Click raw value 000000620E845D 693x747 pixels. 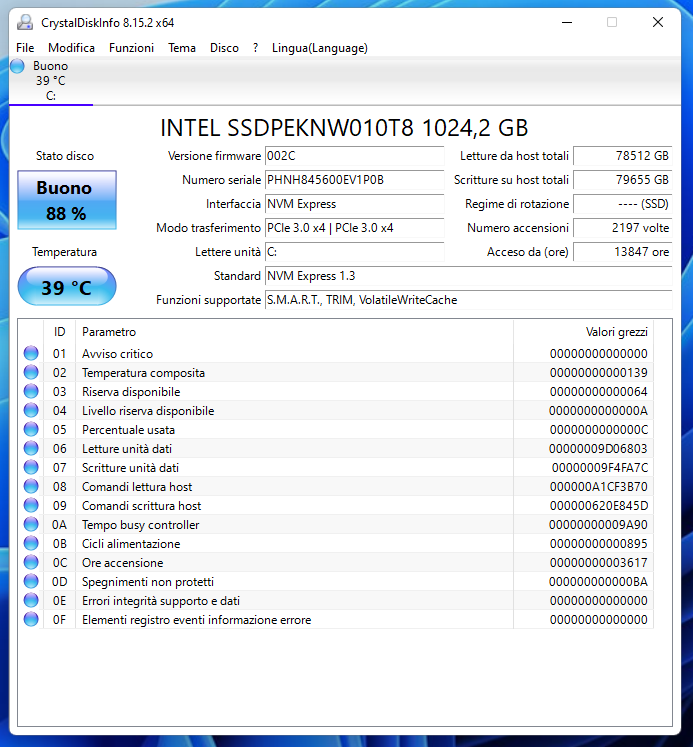point(599,505)
